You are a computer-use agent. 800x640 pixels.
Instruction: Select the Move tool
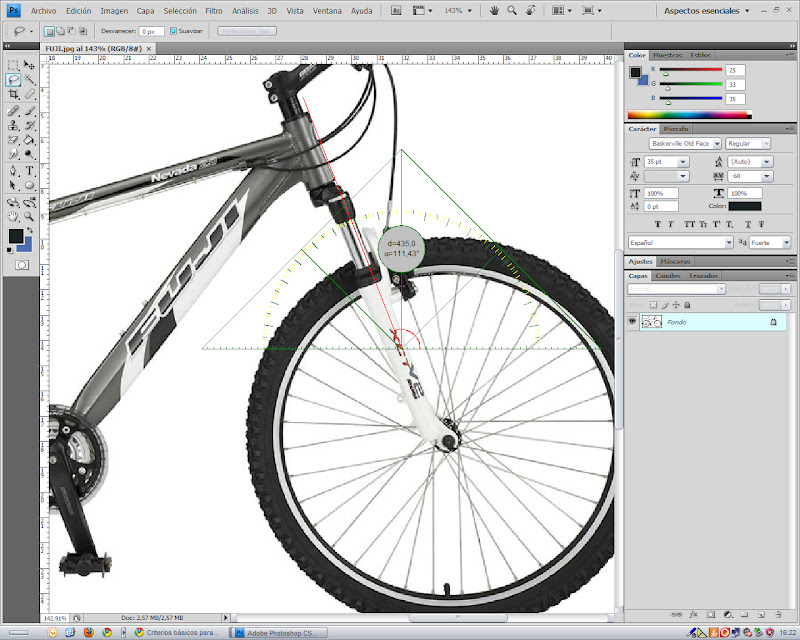coord(29,65)
